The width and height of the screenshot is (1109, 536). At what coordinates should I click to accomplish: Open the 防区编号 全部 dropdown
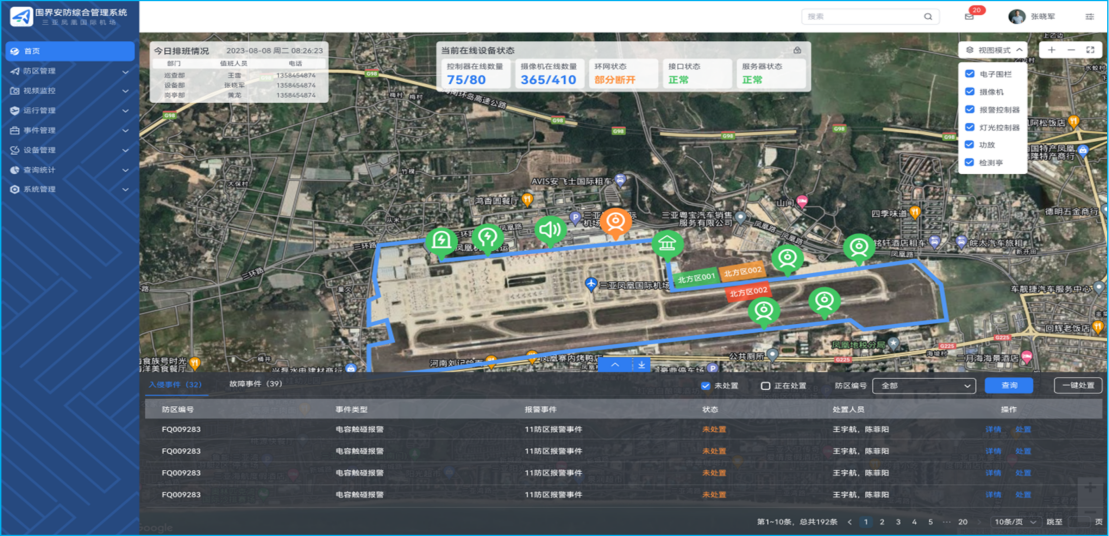pos(923,386)
